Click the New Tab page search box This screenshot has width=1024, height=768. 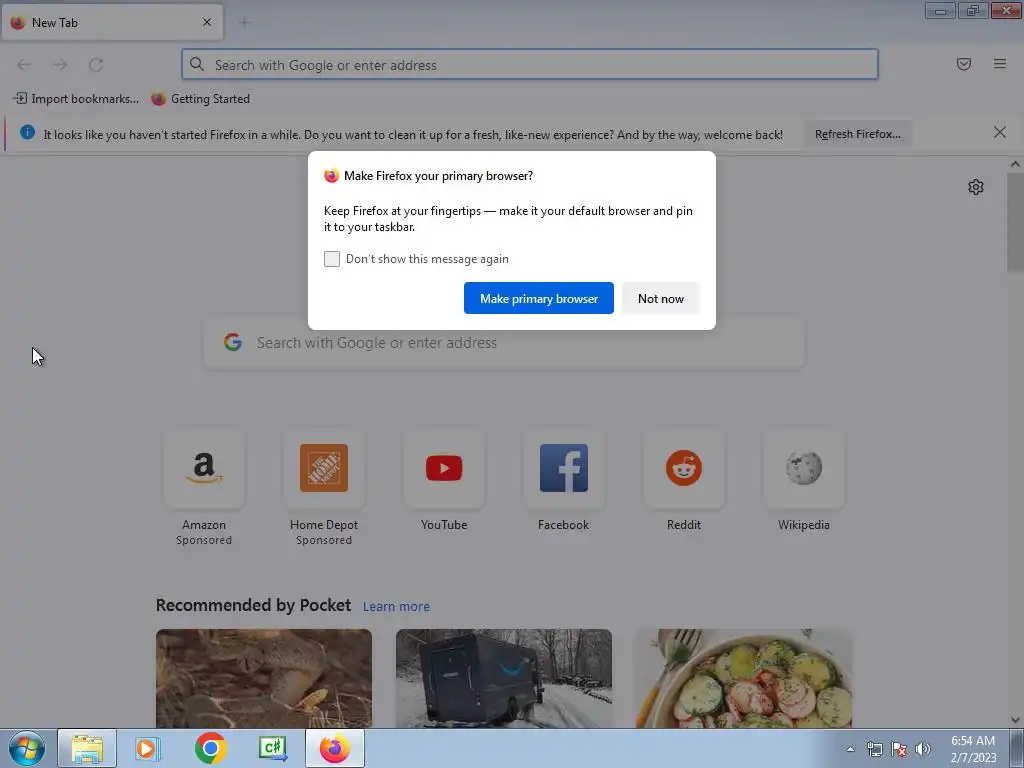coord(504,343)
